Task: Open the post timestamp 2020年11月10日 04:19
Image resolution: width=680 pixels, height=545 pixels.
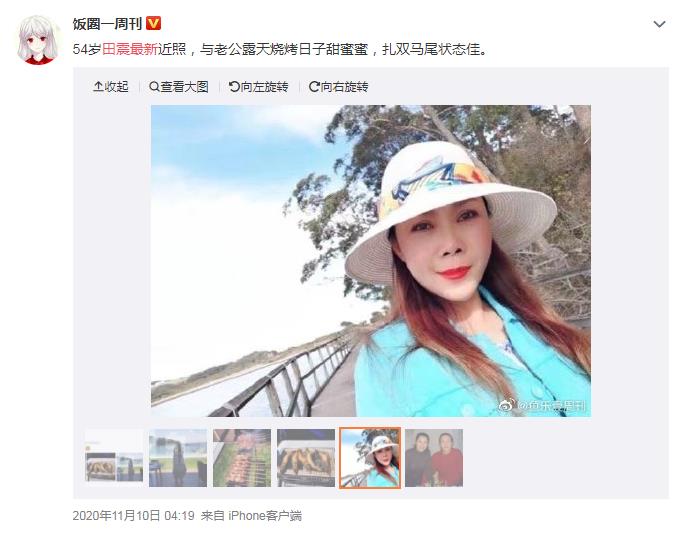Action: pos(134,516)
